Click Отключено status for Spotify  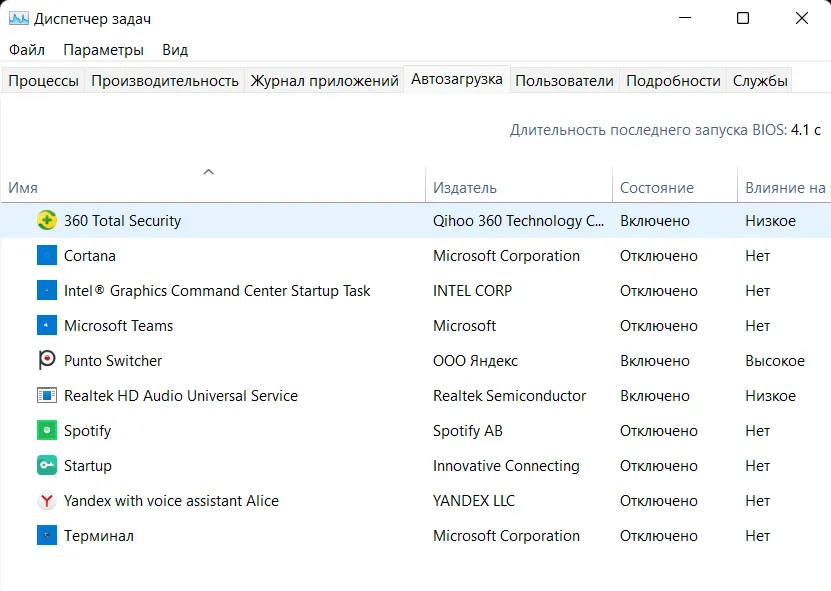click(659, 430)
